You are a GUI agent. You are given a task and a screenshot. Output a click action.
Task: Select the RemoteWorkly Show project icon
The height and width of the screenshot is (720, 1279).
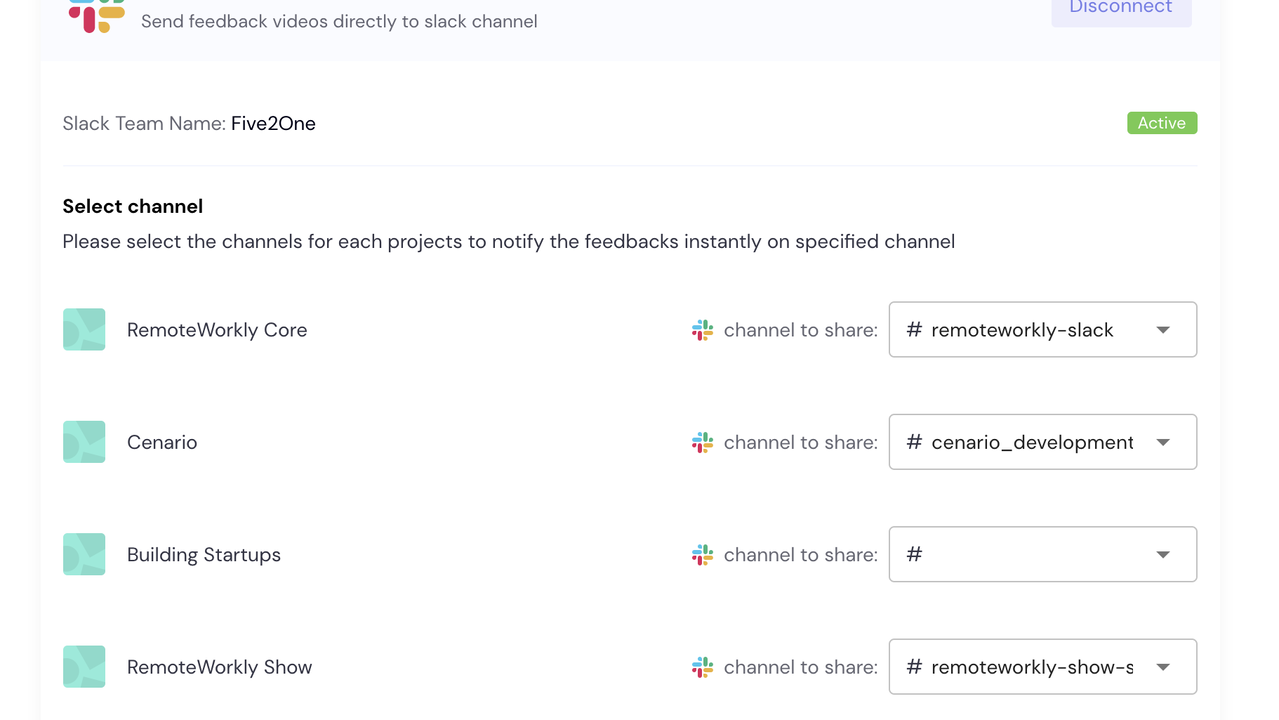(84, 667)
